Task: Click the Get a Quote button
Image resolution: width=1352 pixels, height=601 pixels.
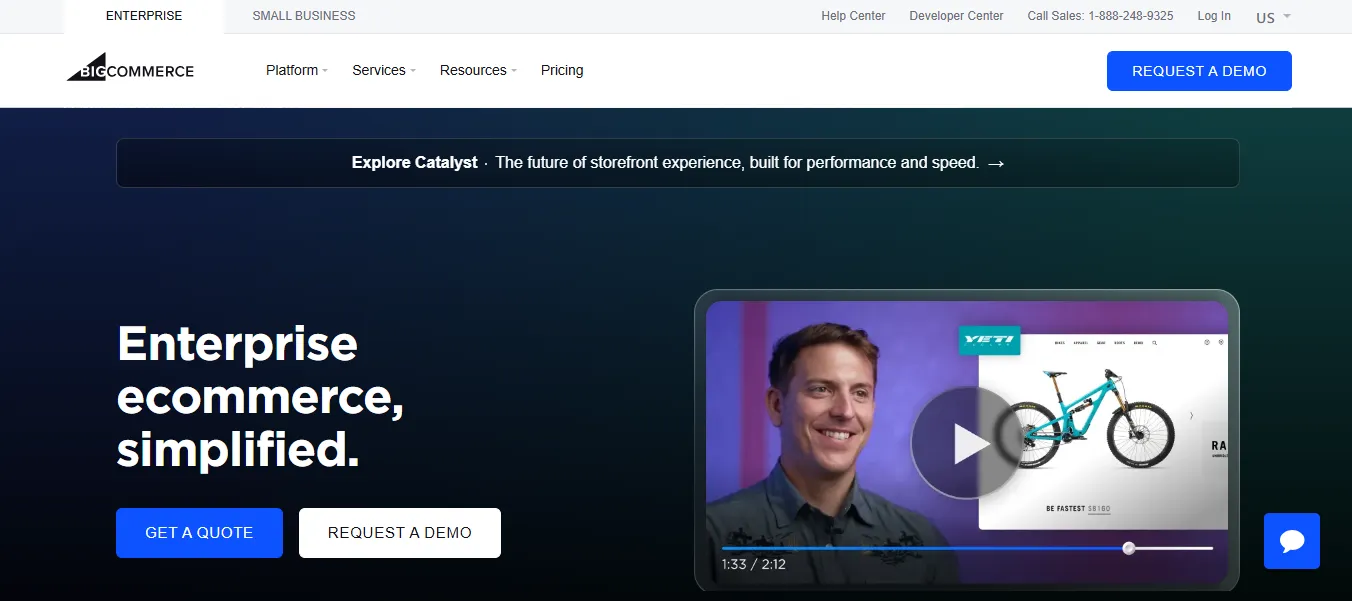Action: [199, 533]
